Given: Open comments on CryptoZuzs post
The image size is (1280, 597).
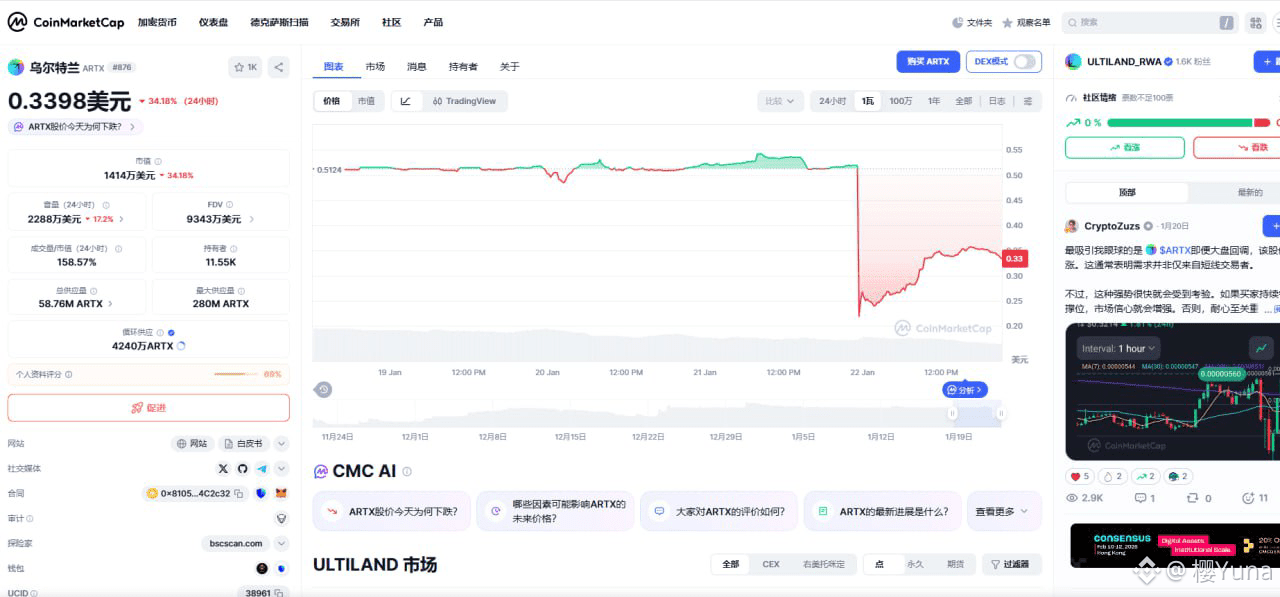Looking at the screenshot, I should [1145, 498].
